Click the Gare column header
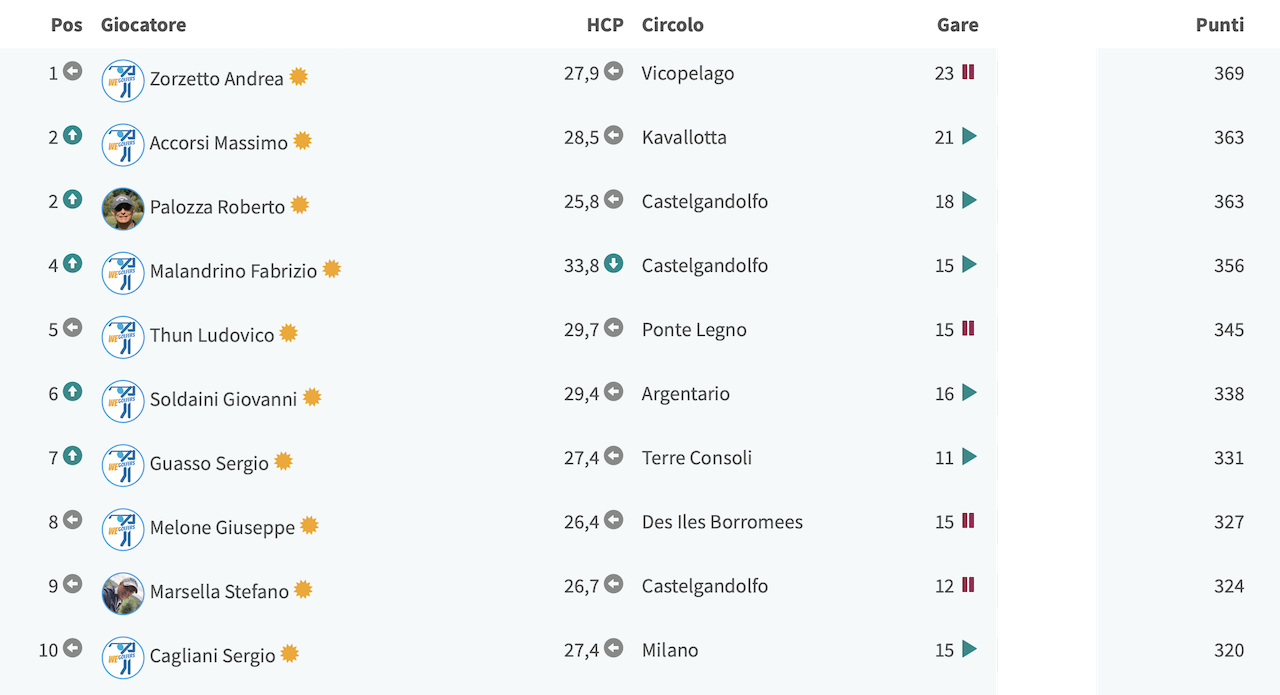 pos(958,25)
